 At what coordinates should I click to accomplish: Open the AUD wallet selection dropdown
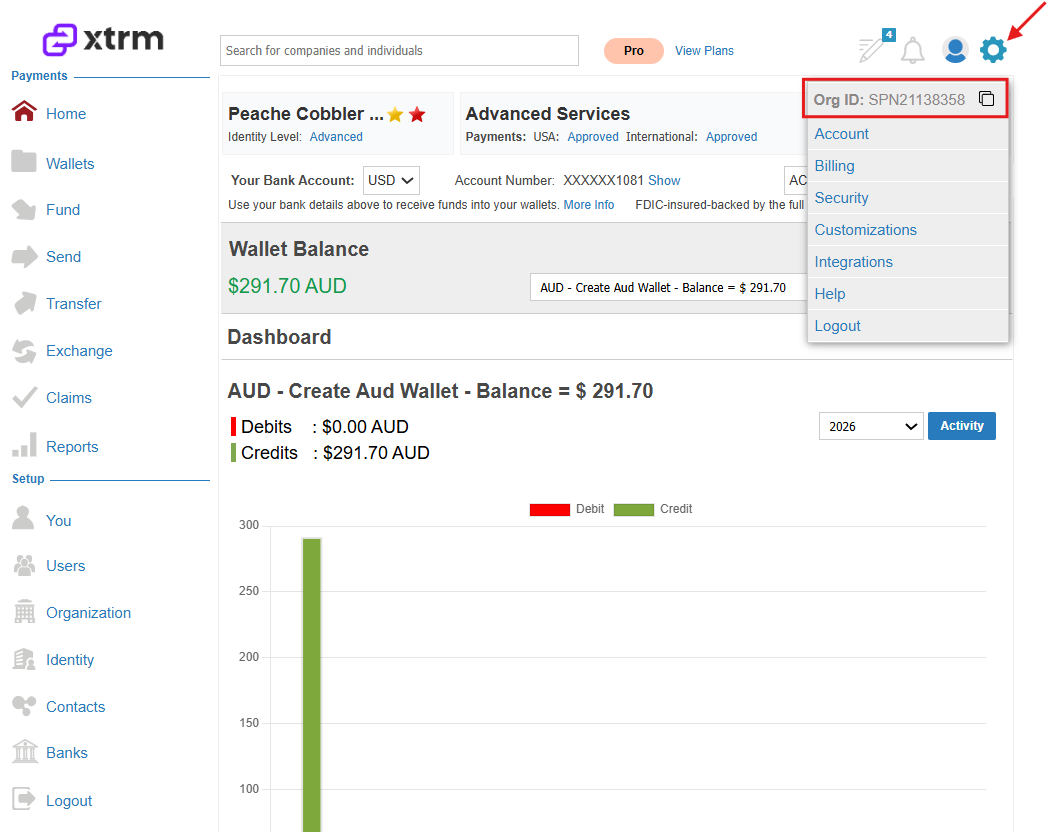click(x=668, y=287)
